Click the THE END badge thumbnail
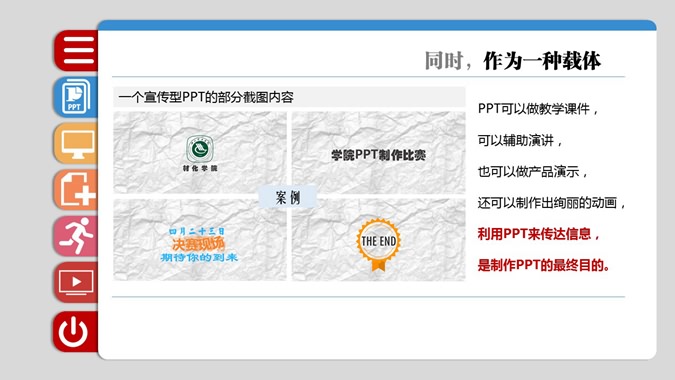 pos(378,240)
